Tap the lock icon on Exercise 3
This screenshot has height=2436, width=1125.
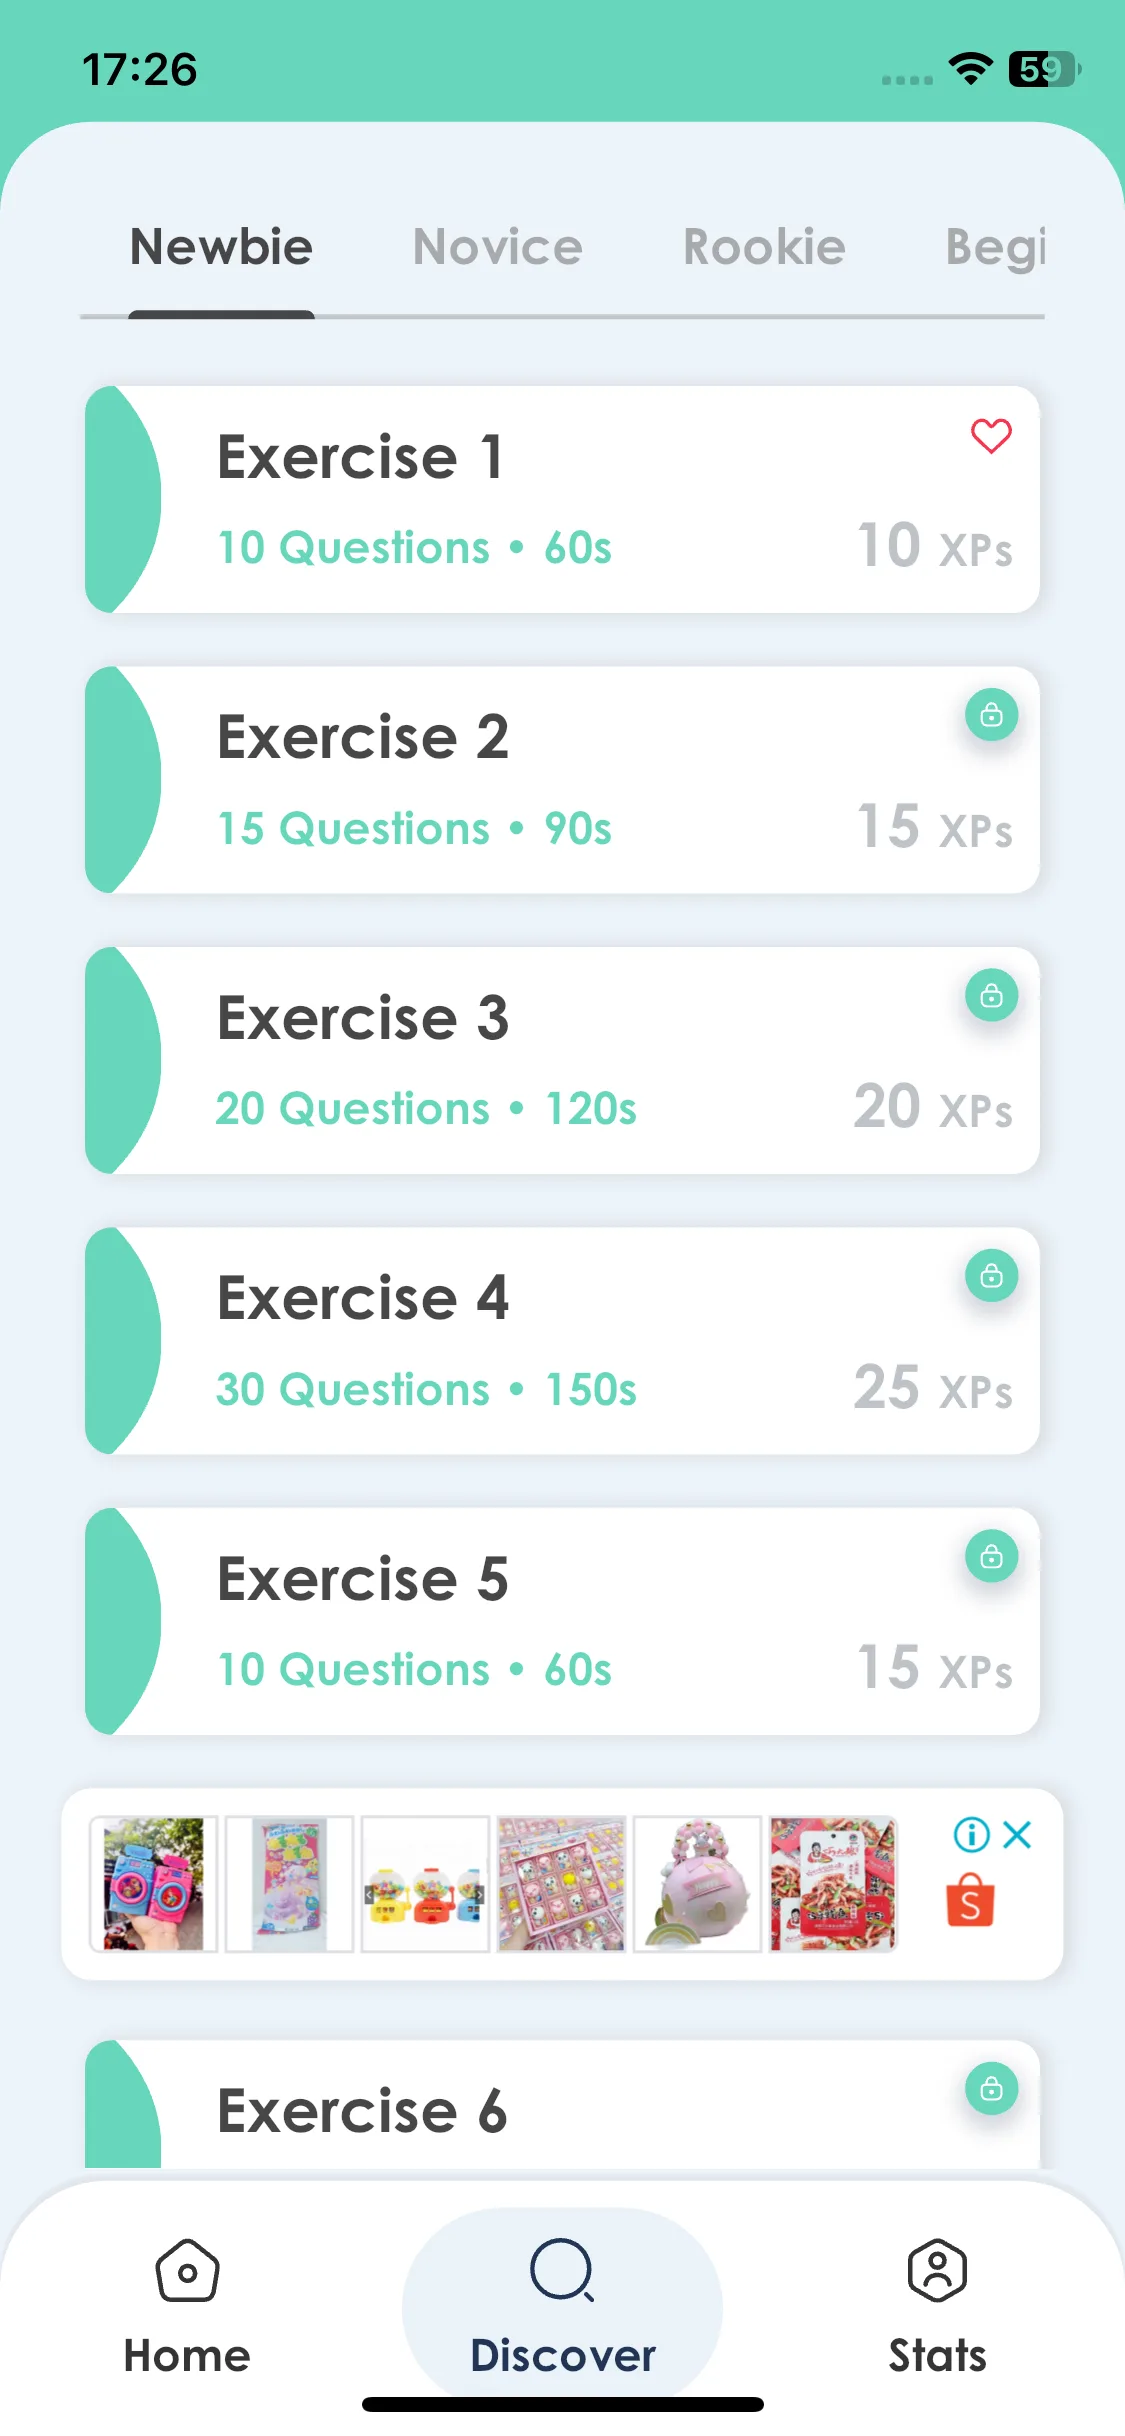click(x=991, y=996)
